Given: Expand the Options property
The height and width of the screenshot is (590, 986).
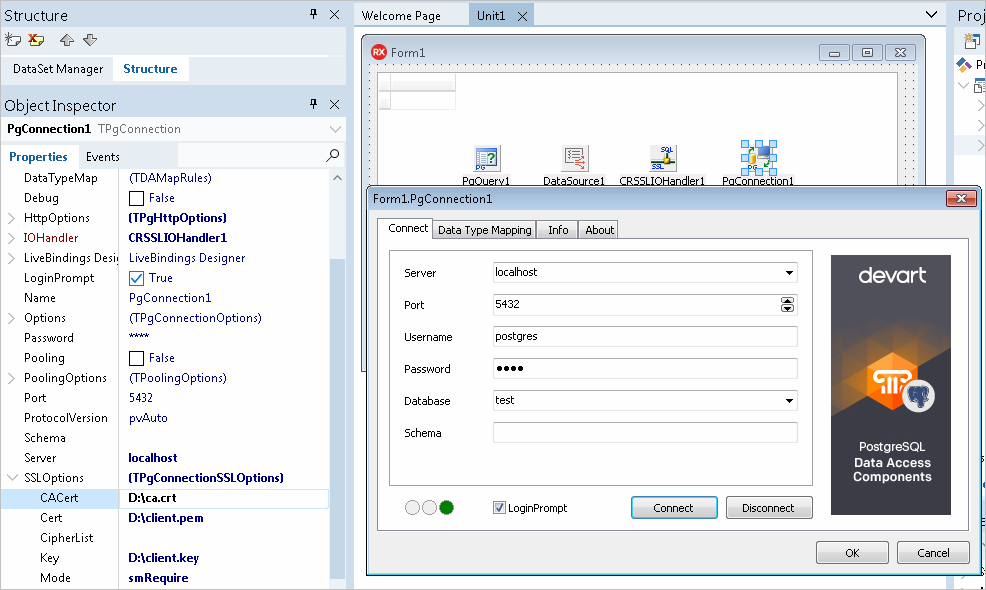Looking at the screenshot, I should tap(11, 318).
